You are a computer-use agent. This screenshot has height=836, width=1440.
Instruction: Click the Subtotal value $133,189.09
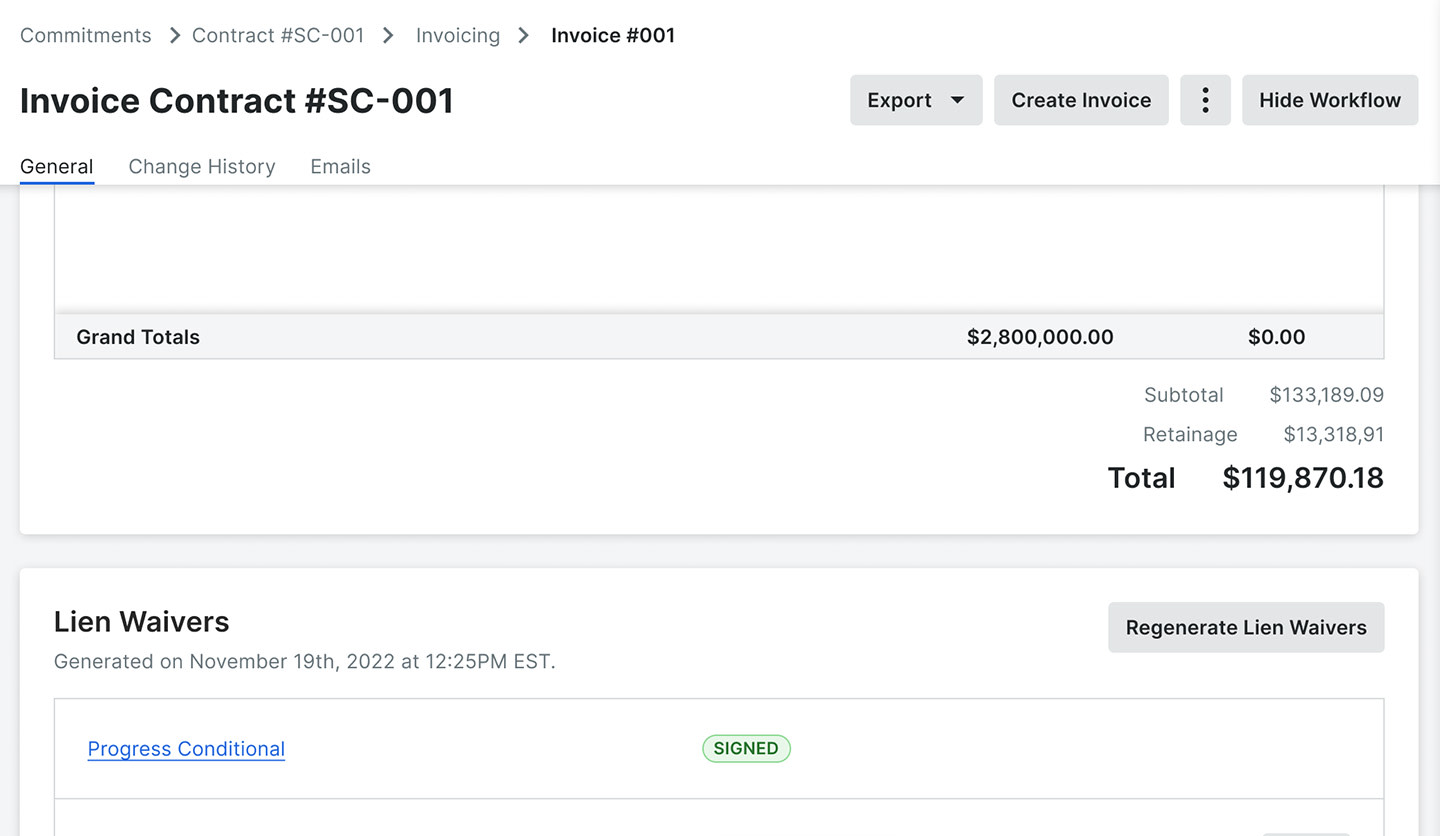click(1326, 395)
